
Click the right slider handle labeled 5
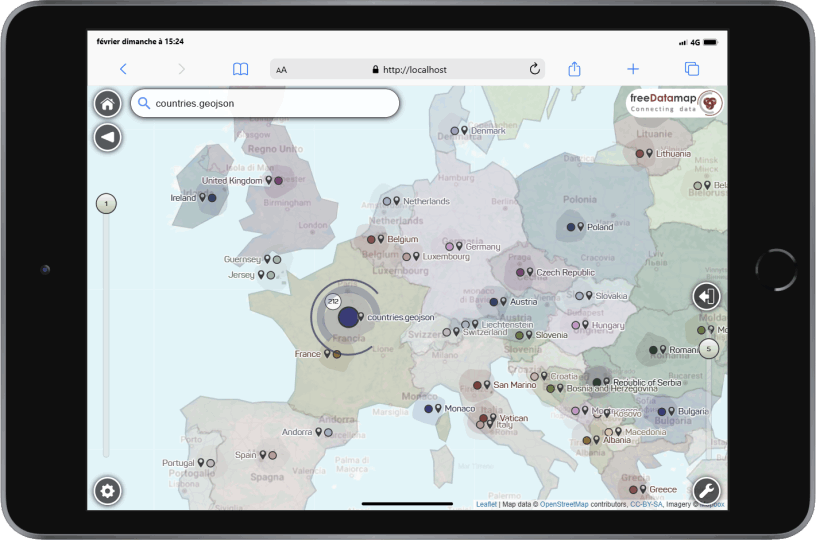point(709,349)
